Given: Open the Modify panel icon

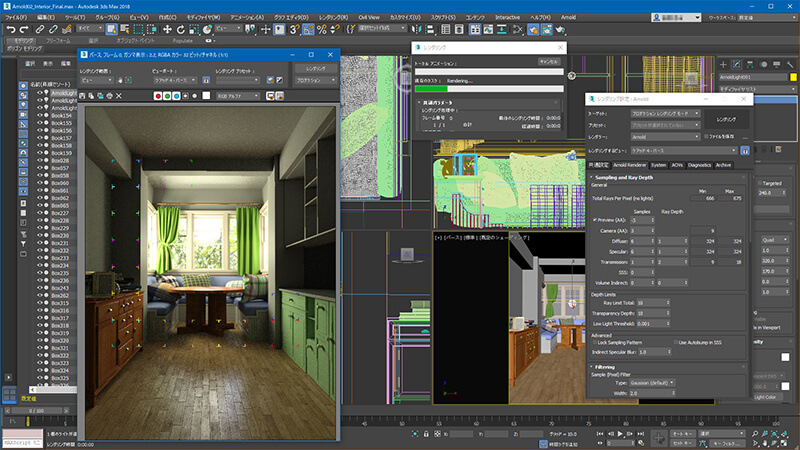Looking at the screenshot, I should click(736, 65).
